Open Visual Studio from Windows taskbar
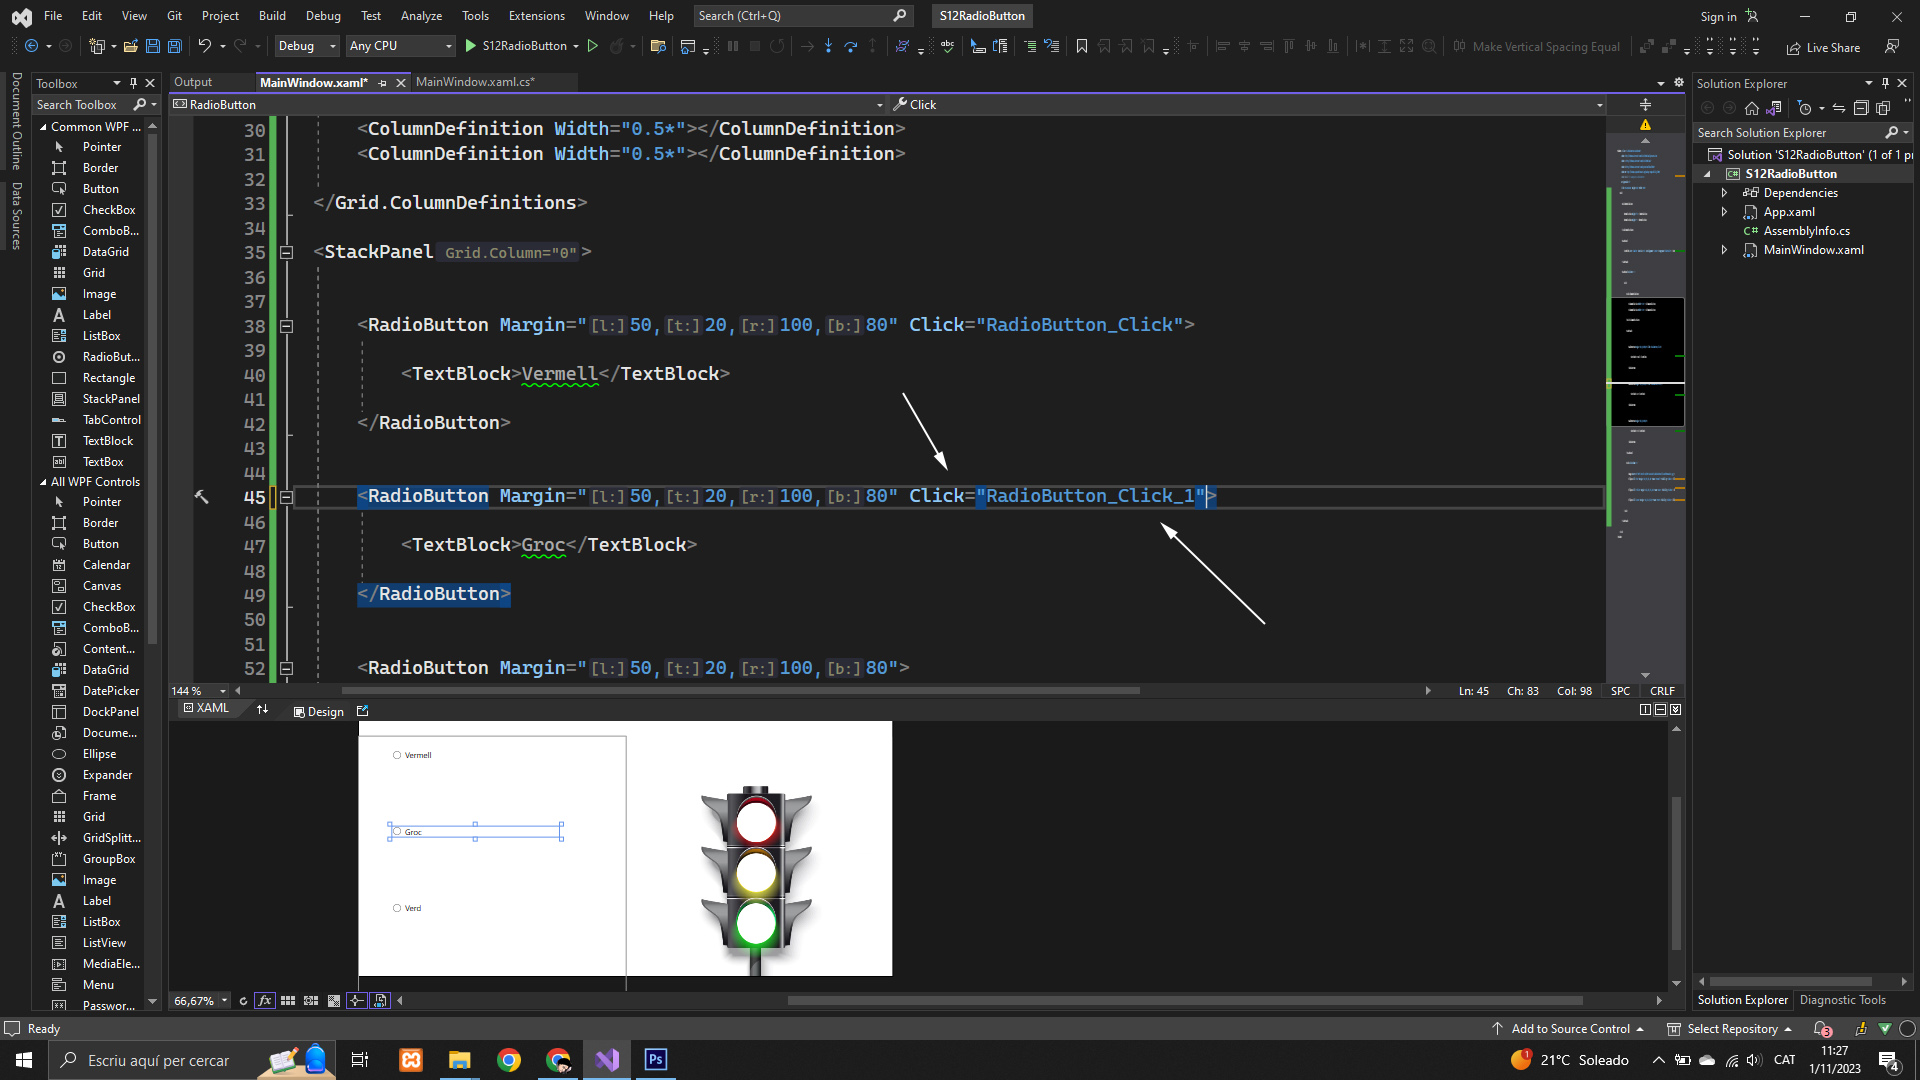Image resolution: width=1920 pixels, height=1080 pixels. pos(607,1060)
